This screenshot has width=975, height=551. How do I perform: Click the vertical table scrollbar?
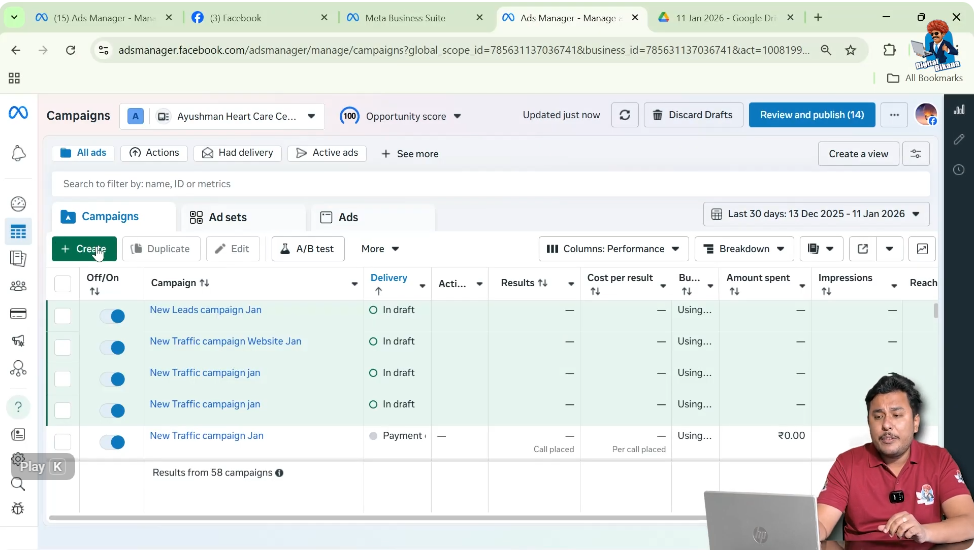click(935, 310)
